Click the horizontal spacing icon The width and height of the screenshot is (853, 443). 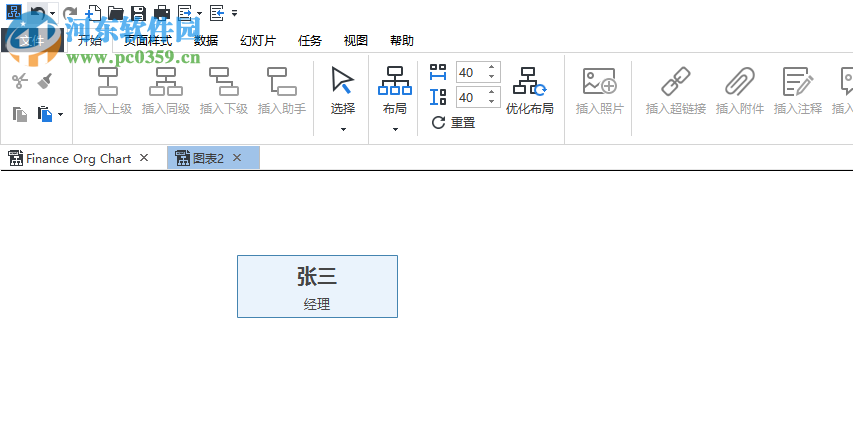[438, 72]
